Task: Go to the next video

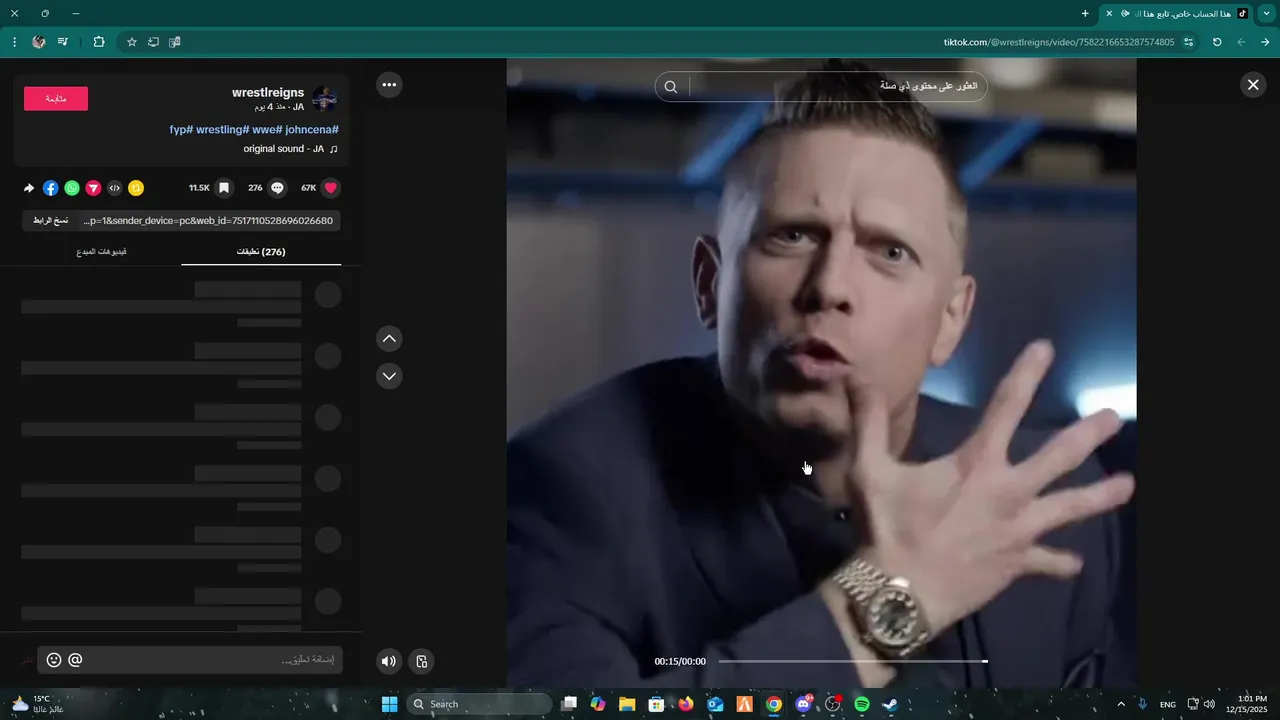Action: (x=389, y=376)
